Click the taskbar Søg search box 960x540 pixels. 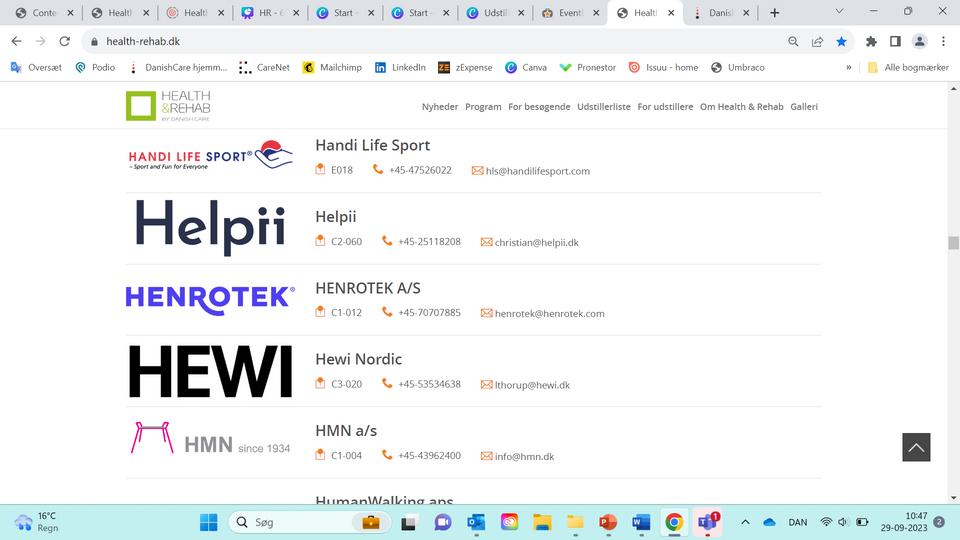(x=310, y=522)
